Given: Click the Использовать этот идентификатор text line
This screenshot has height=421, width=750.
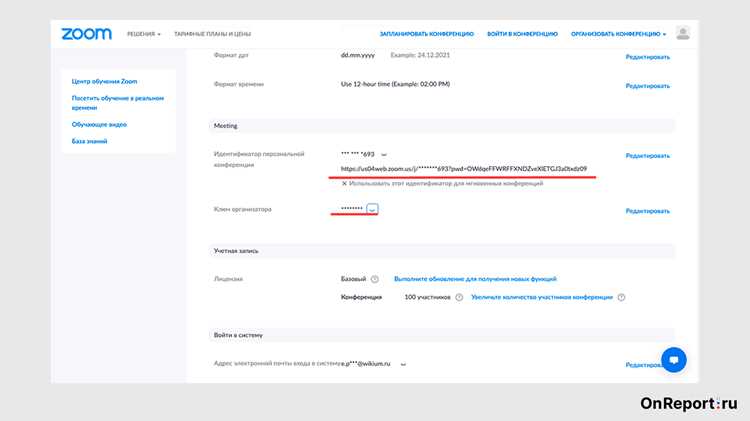Looking at the screenshot, I should coord(446,183).
